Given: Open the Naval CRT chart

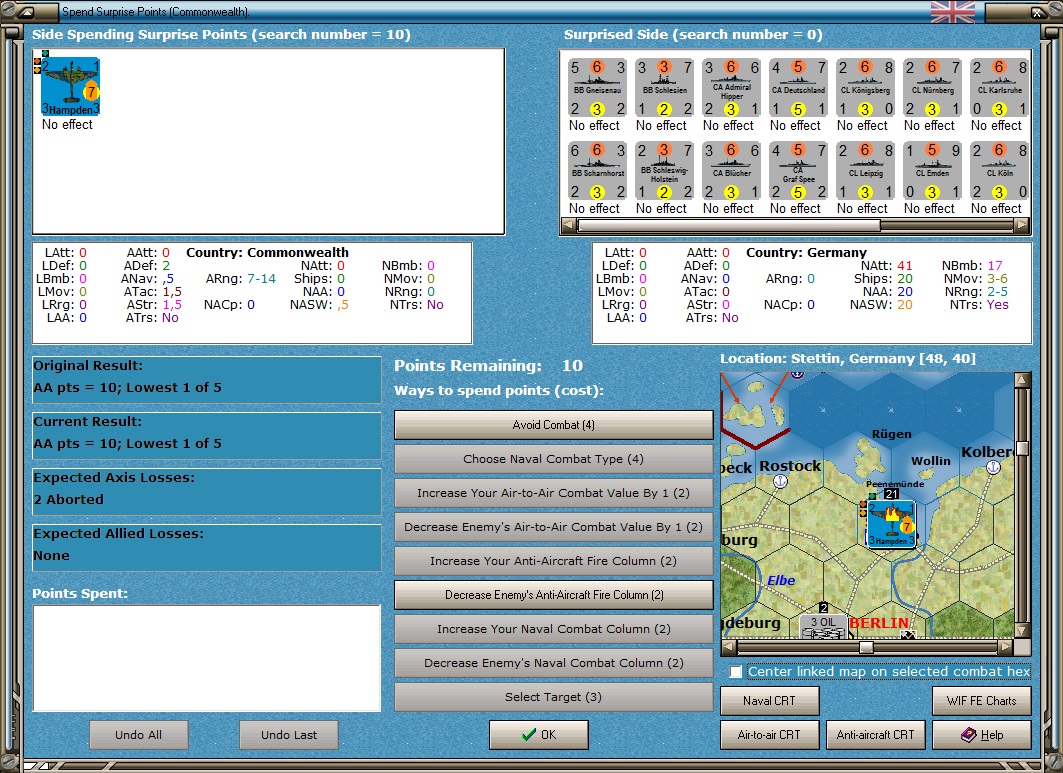Looking at the screenshot, I should click(769, 701).
